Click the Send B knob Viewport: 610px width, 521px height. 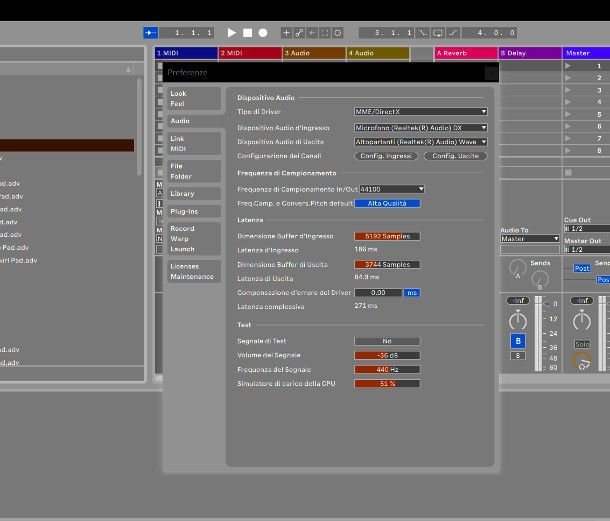[540, 279]
